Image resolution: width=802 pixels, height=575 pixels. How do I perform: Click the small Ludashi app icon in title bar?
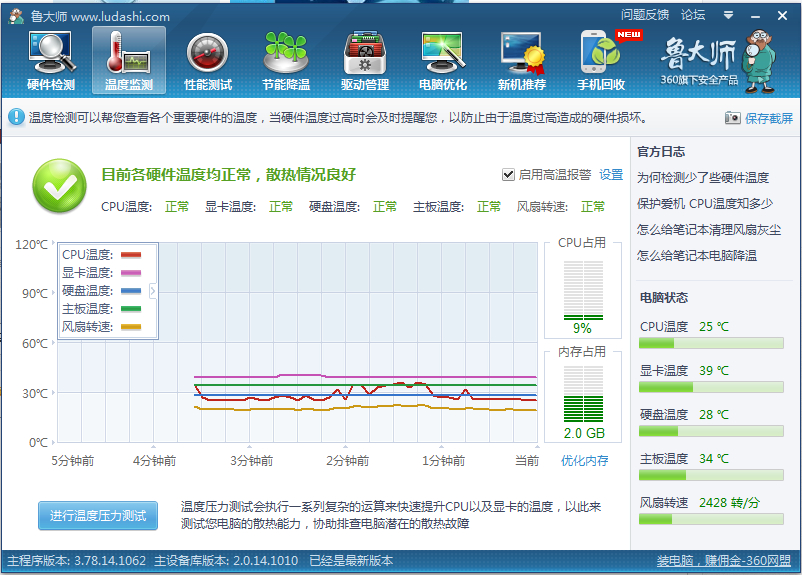click(x=16, y=16)
